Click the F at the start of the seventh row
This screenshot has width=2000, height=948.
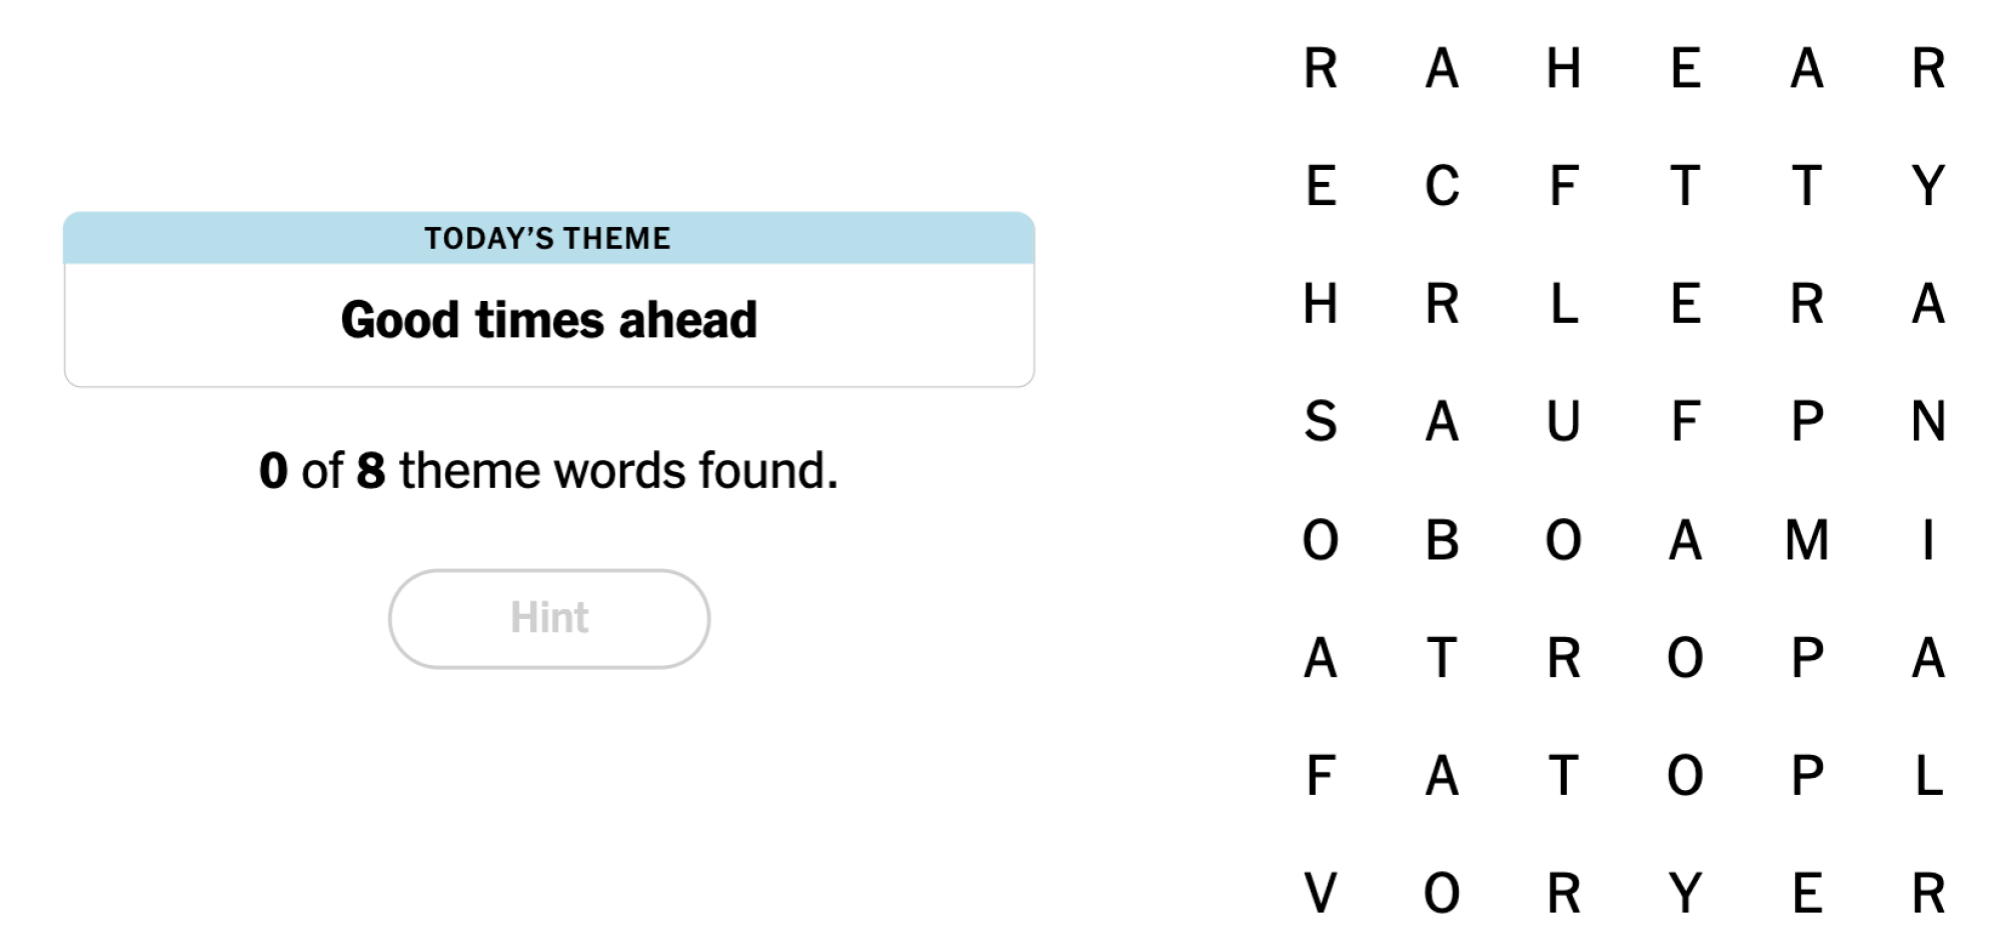[1322, 777]
